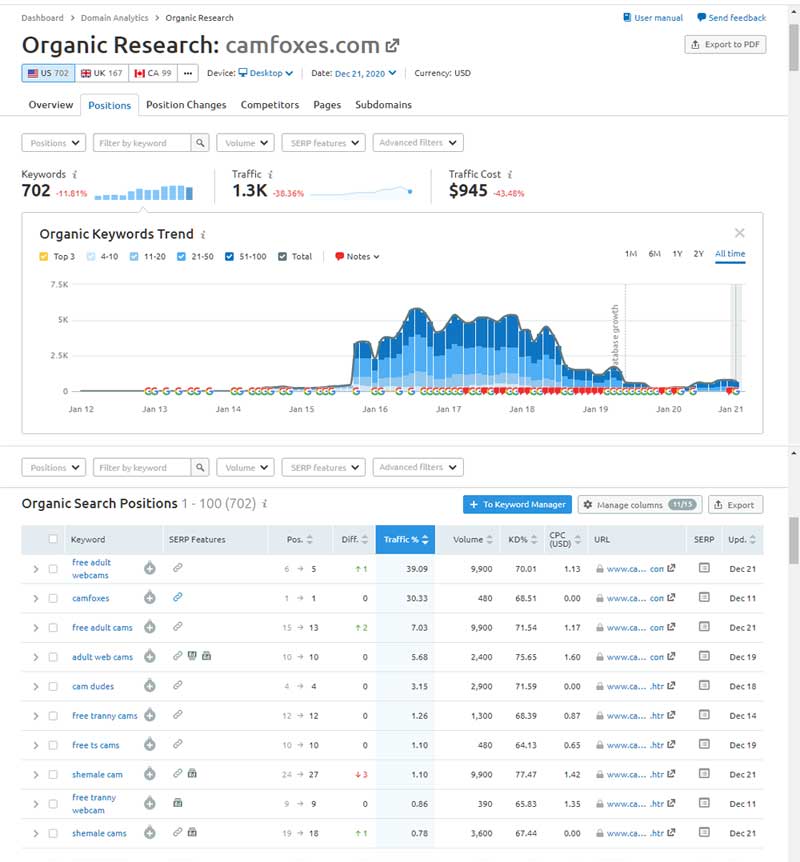Click the database growth note marker in chart

click(x=615, y=335)
